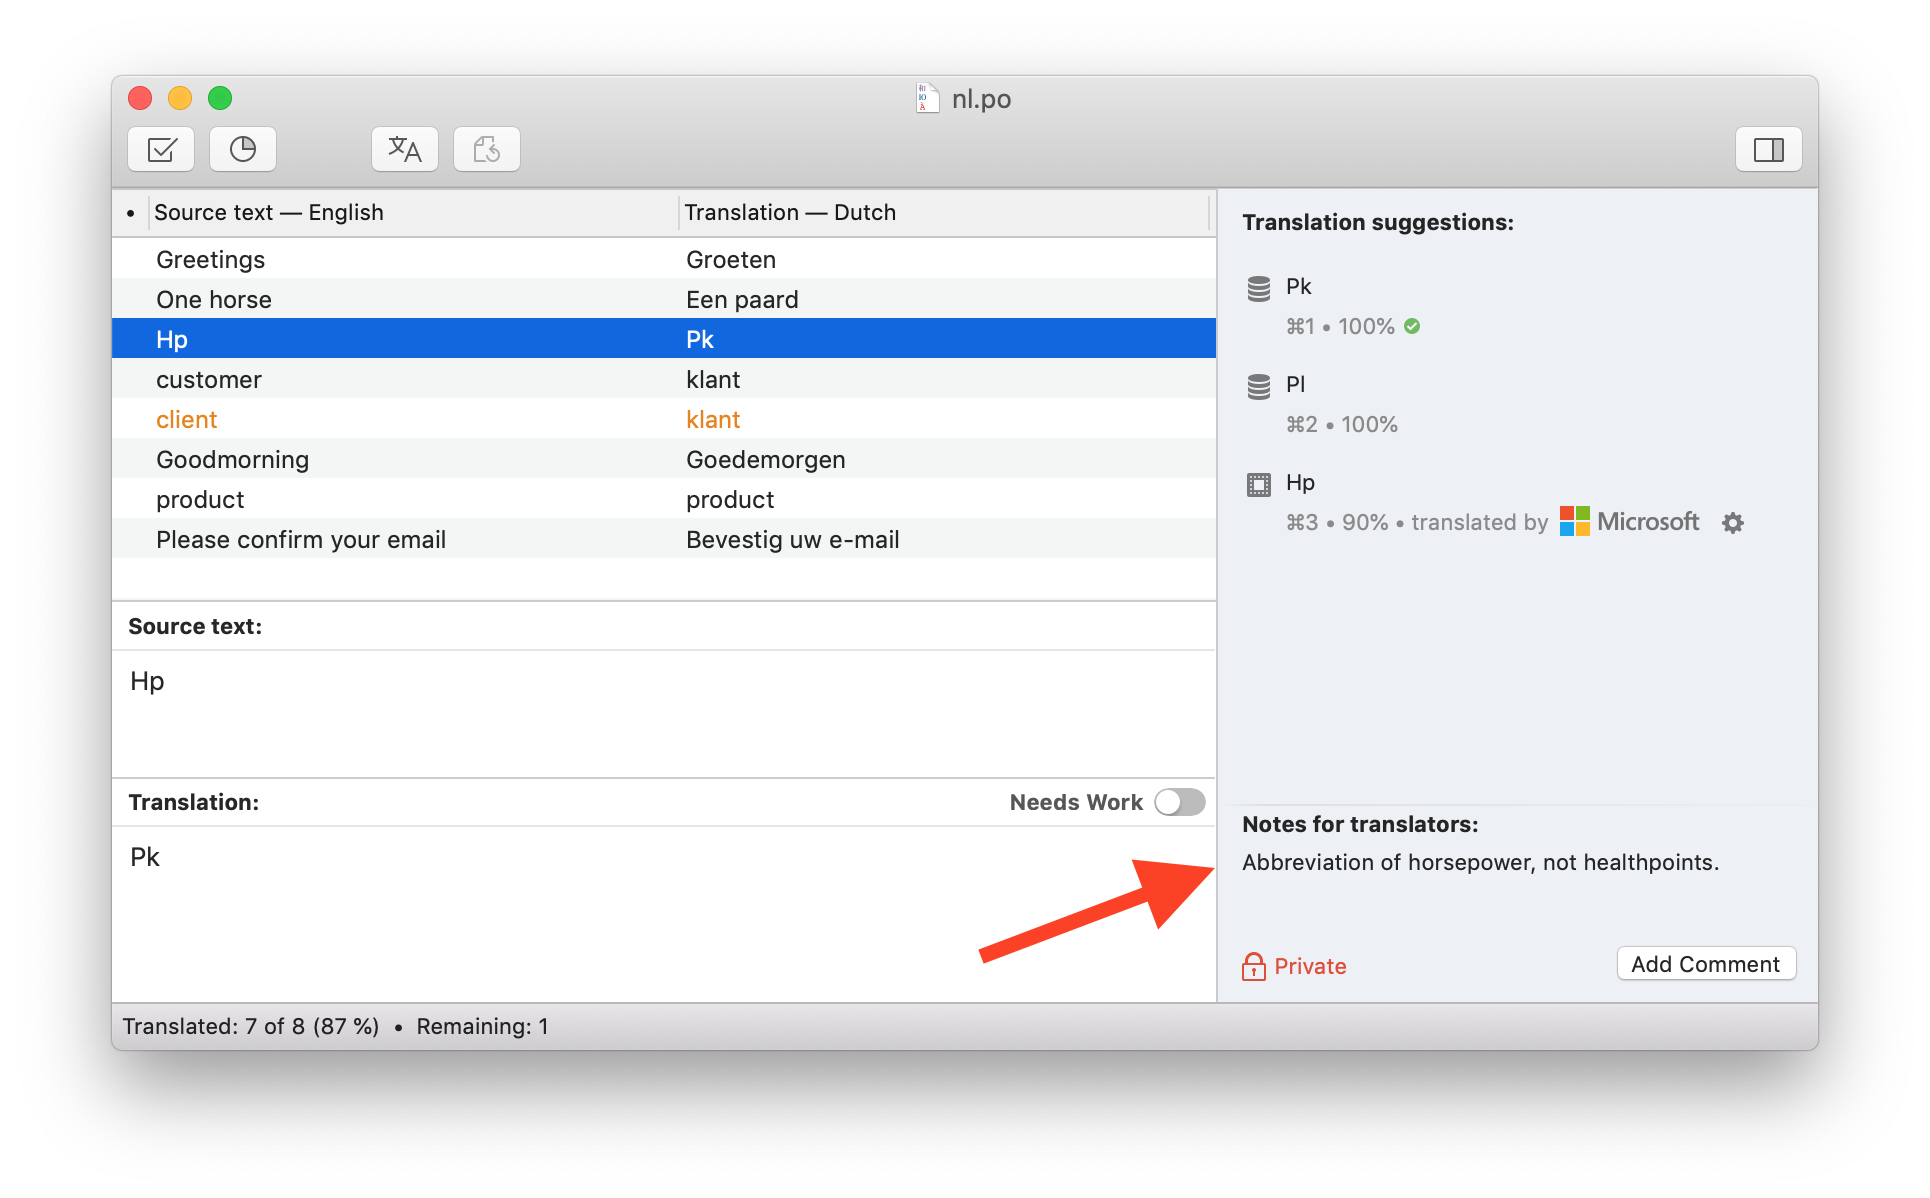1930x1198 pixels.
Task: Select the Goodmorning row
Action: click(x=664, y=459)
